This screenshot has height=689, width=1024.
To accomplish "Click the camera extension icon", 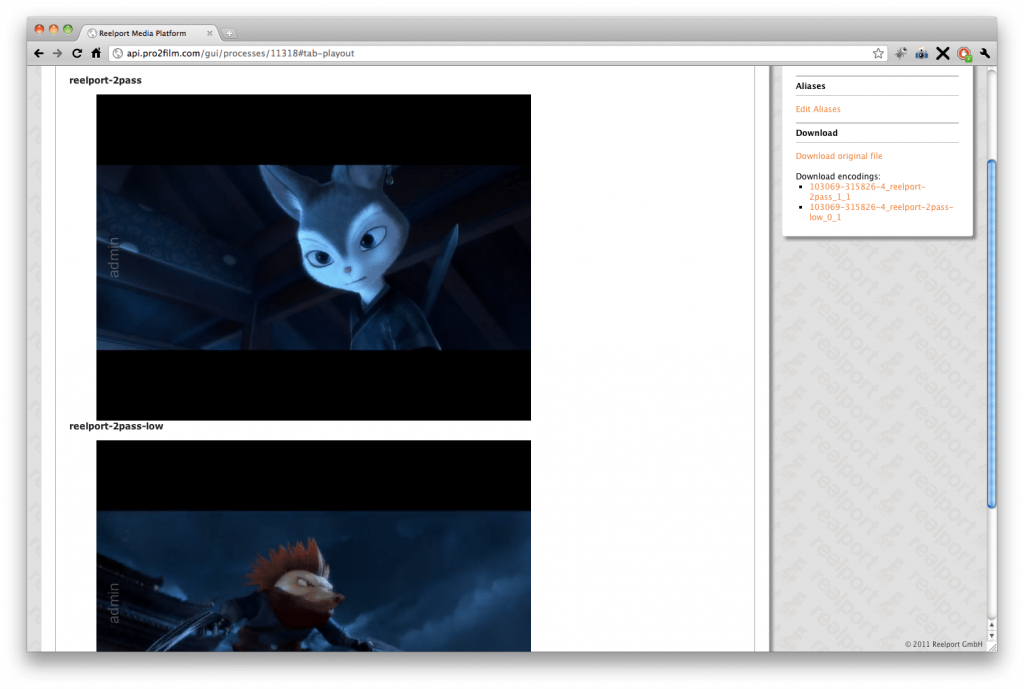I will 921,54.
